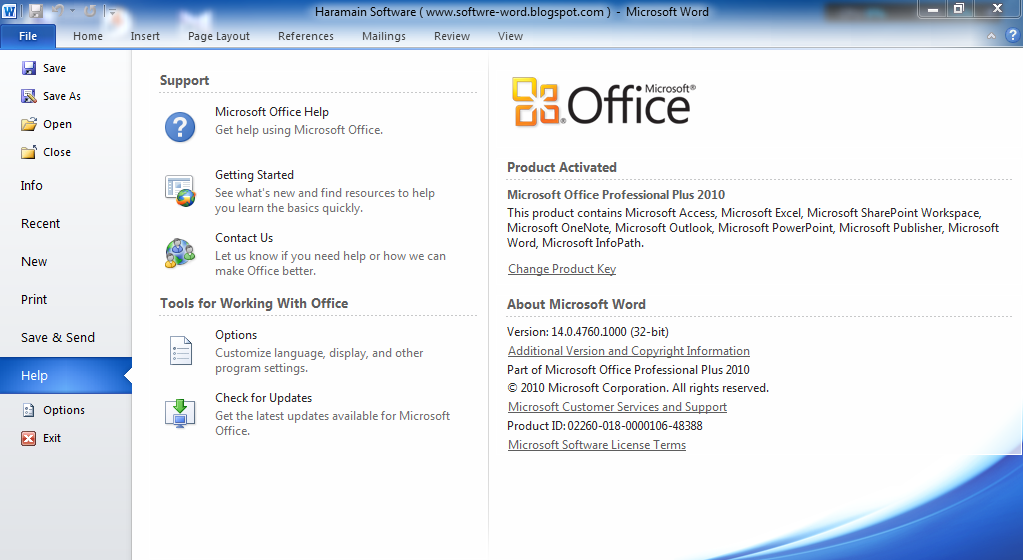This screenshot has width=1023, height=560.
Task: Click the Getting Started globe icon
Action: point(180,191)
